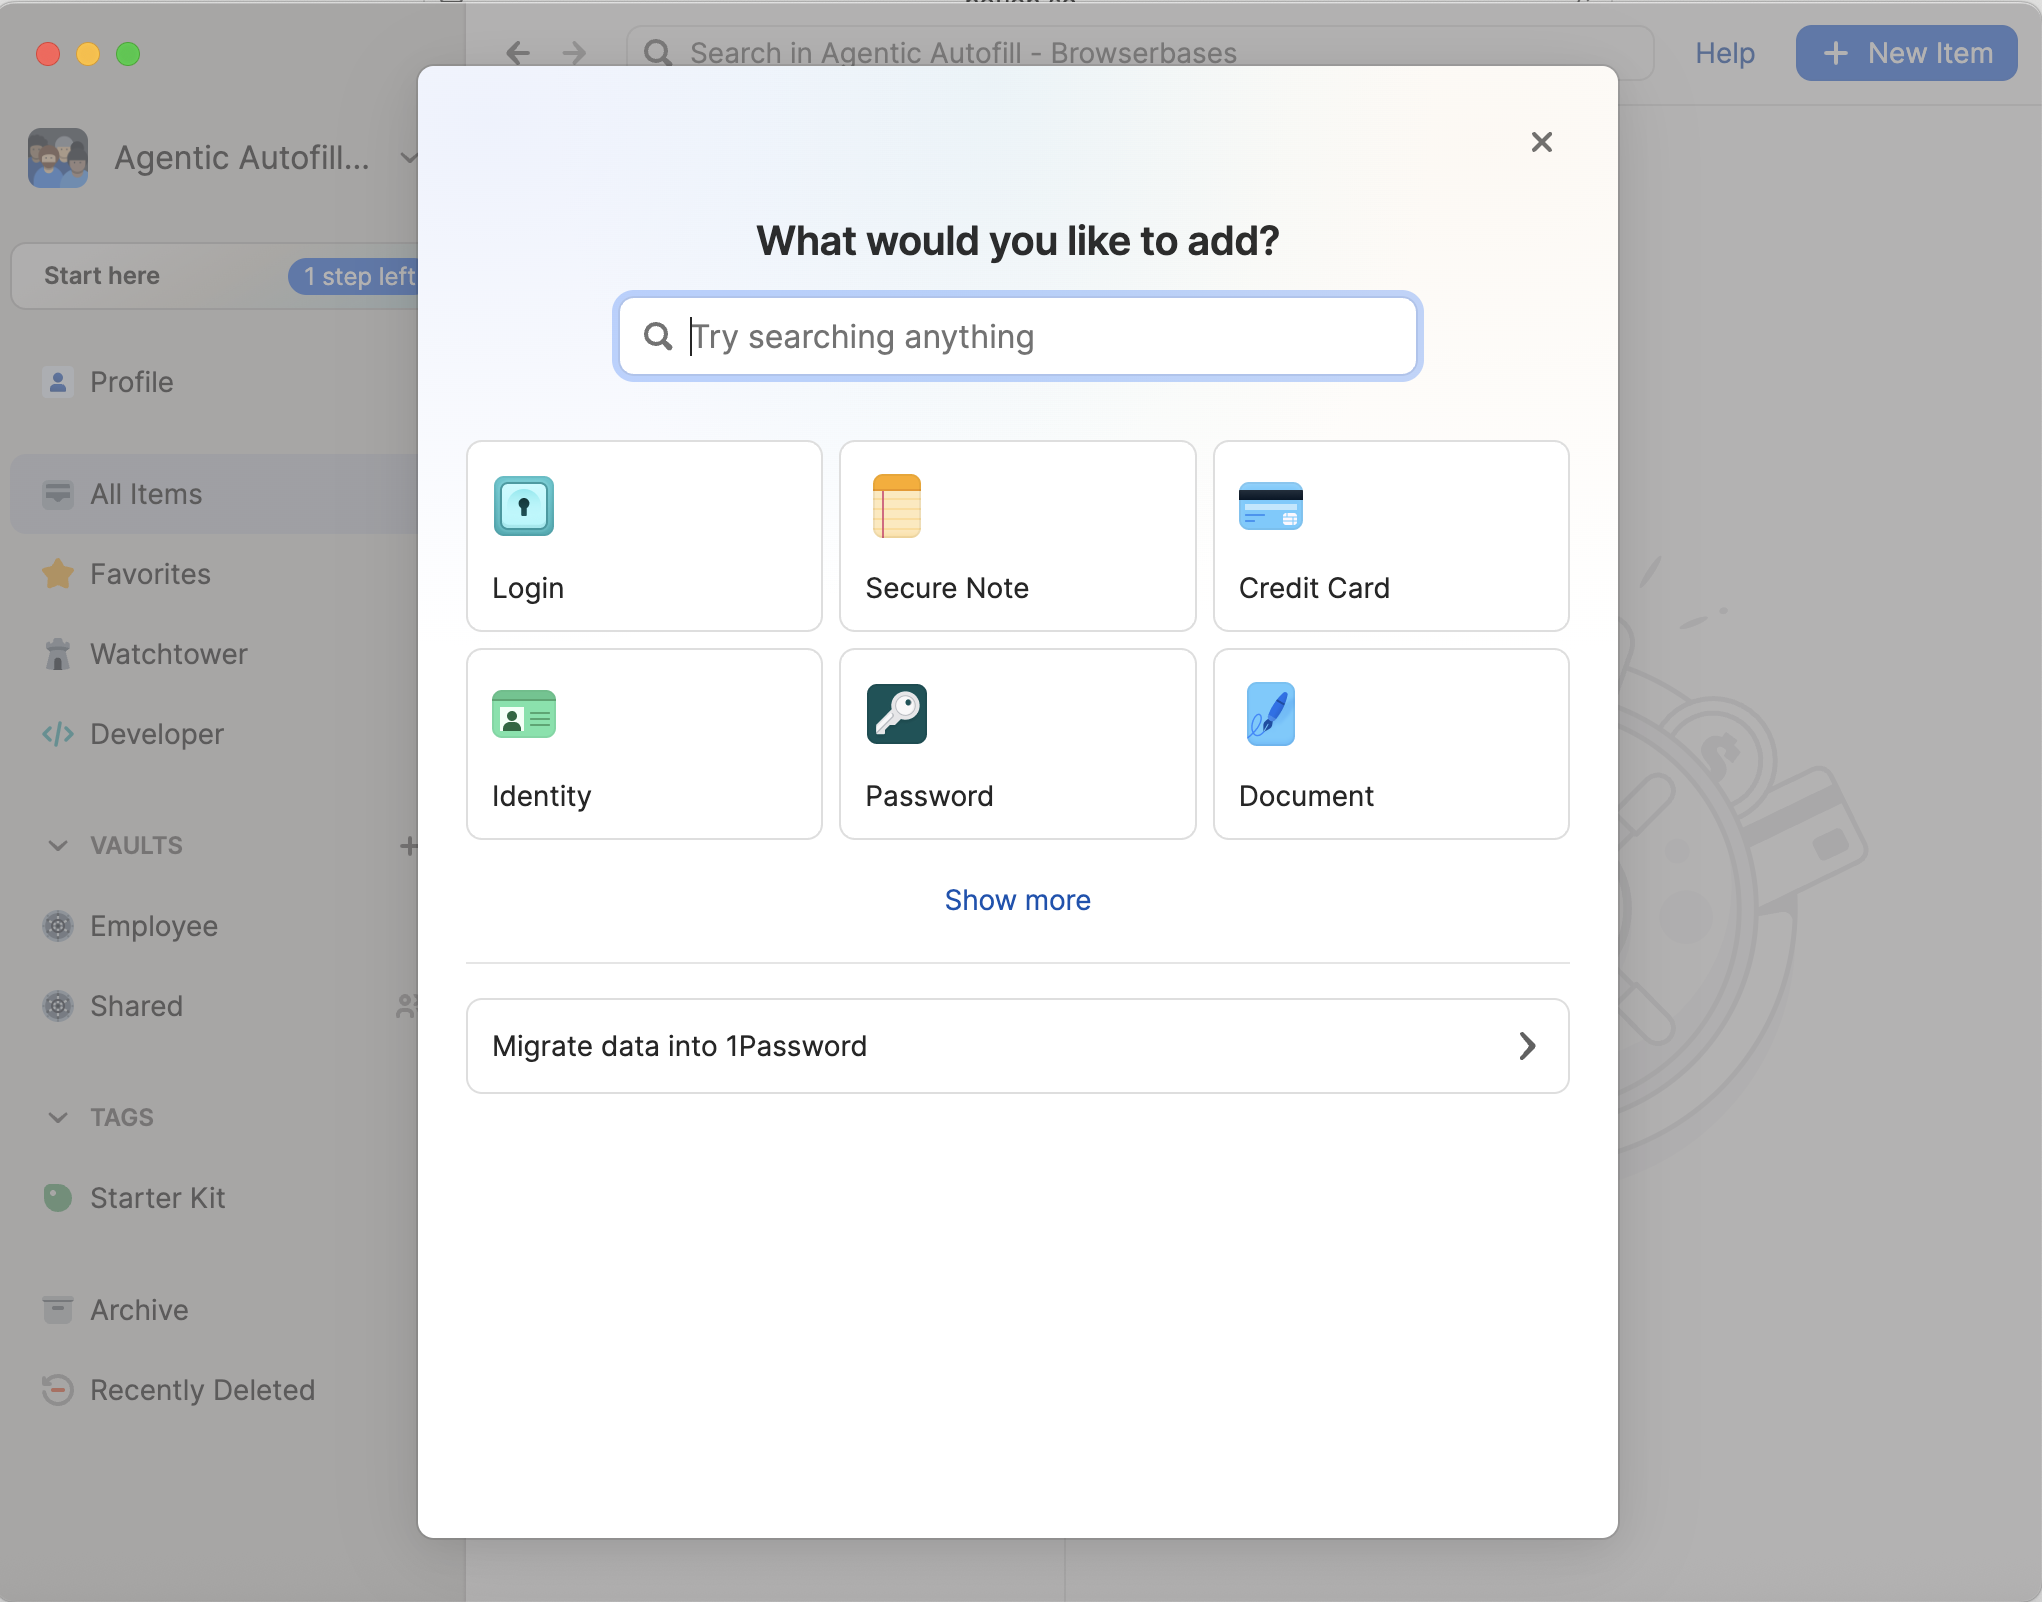The height and width of the screenshot is (1602, 2042).
Task: Open the Developer section in sidebar
Action: 156,734
